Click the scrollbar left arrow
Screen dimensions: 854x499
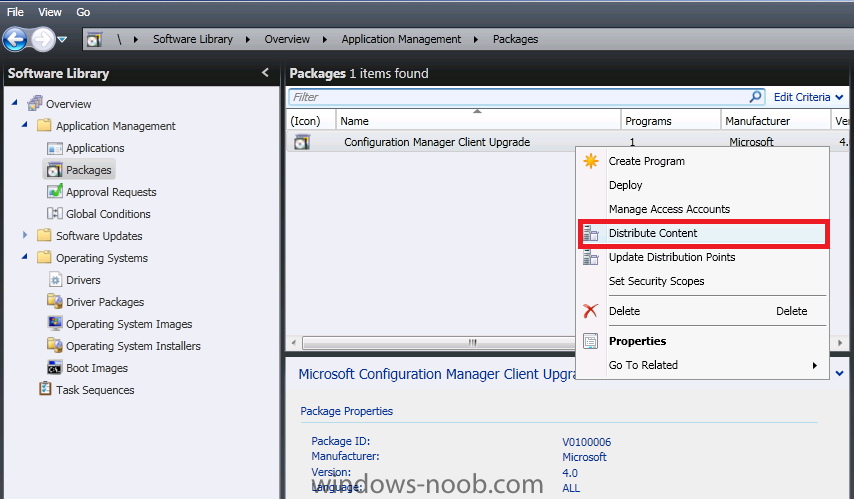(294, 343)
